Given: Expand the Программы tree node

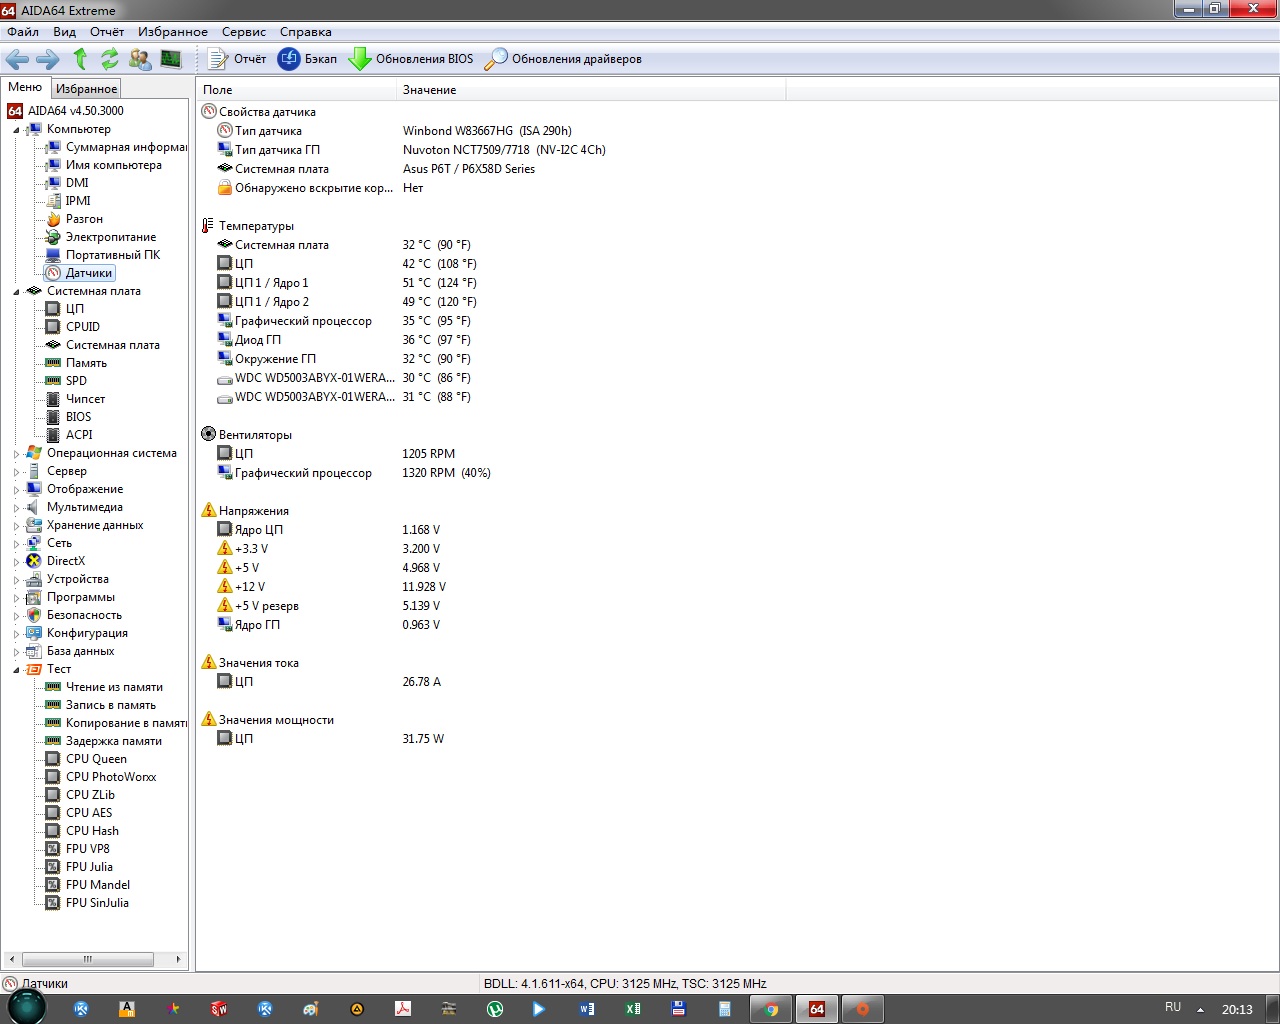Looking at the screenshot, I should click(16, 598).
